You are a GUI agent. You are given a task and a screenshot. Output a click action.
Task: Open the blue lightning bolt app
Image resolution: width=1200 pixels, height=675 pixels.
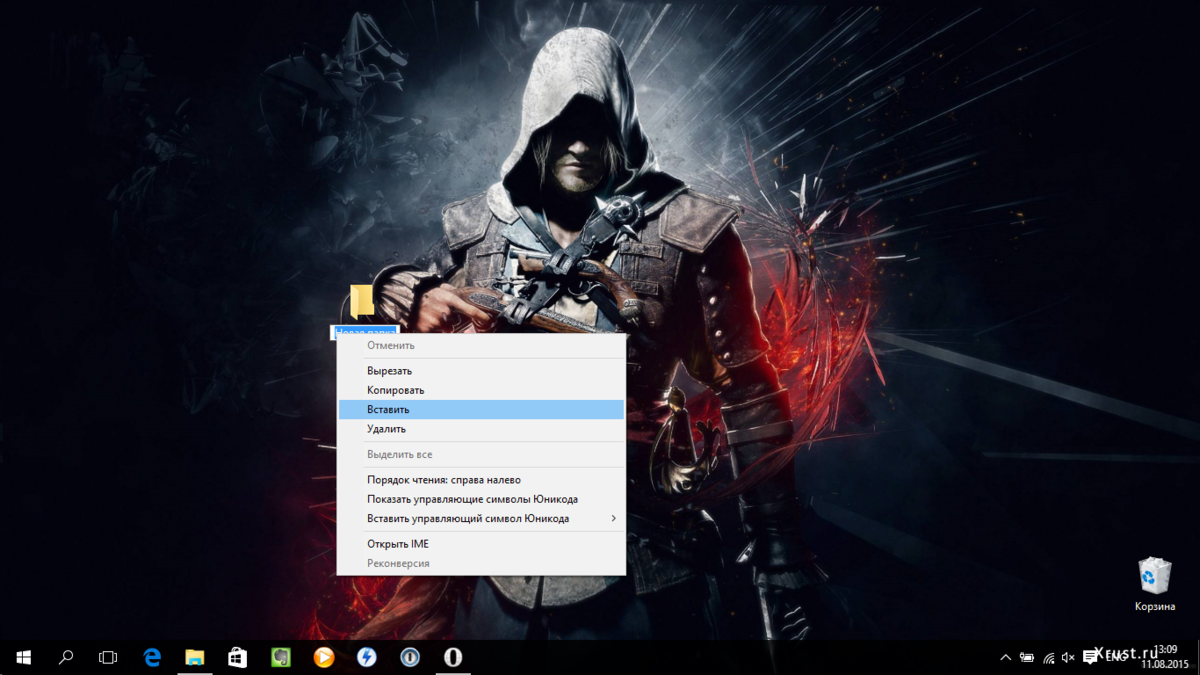367,657
